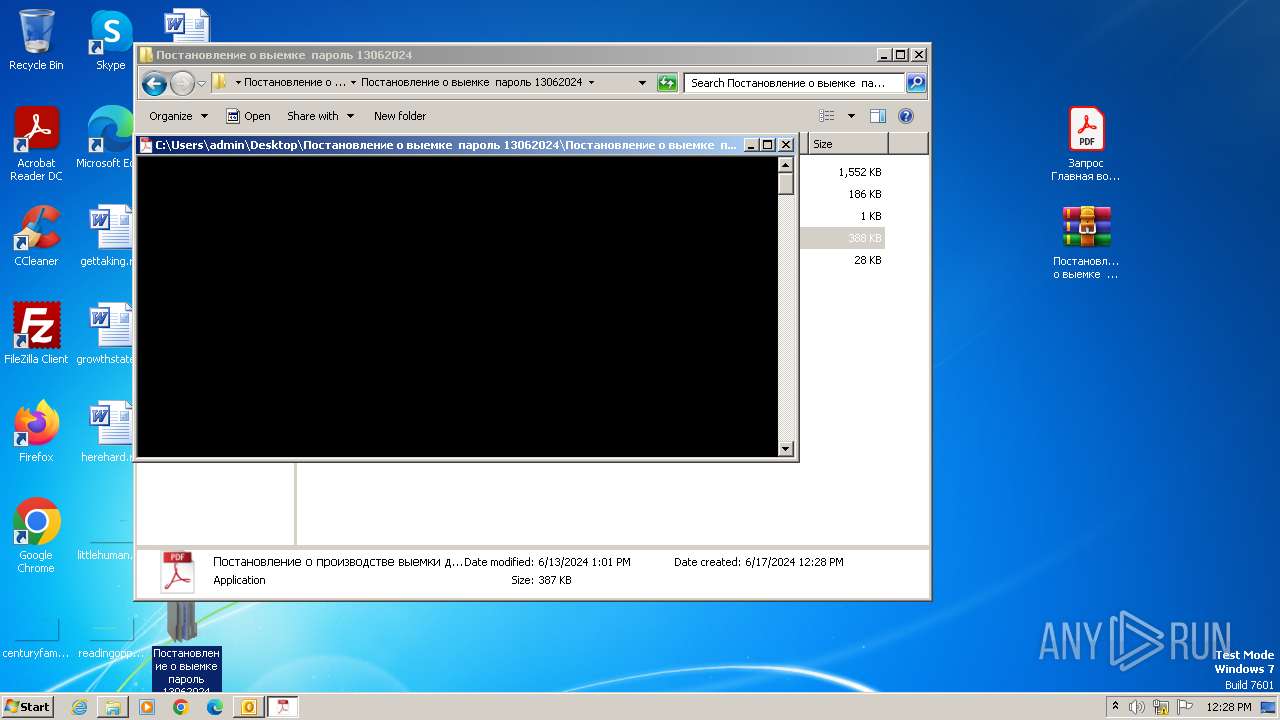
Task: Click the search magnifier button in Explorer
Action: 915,83
